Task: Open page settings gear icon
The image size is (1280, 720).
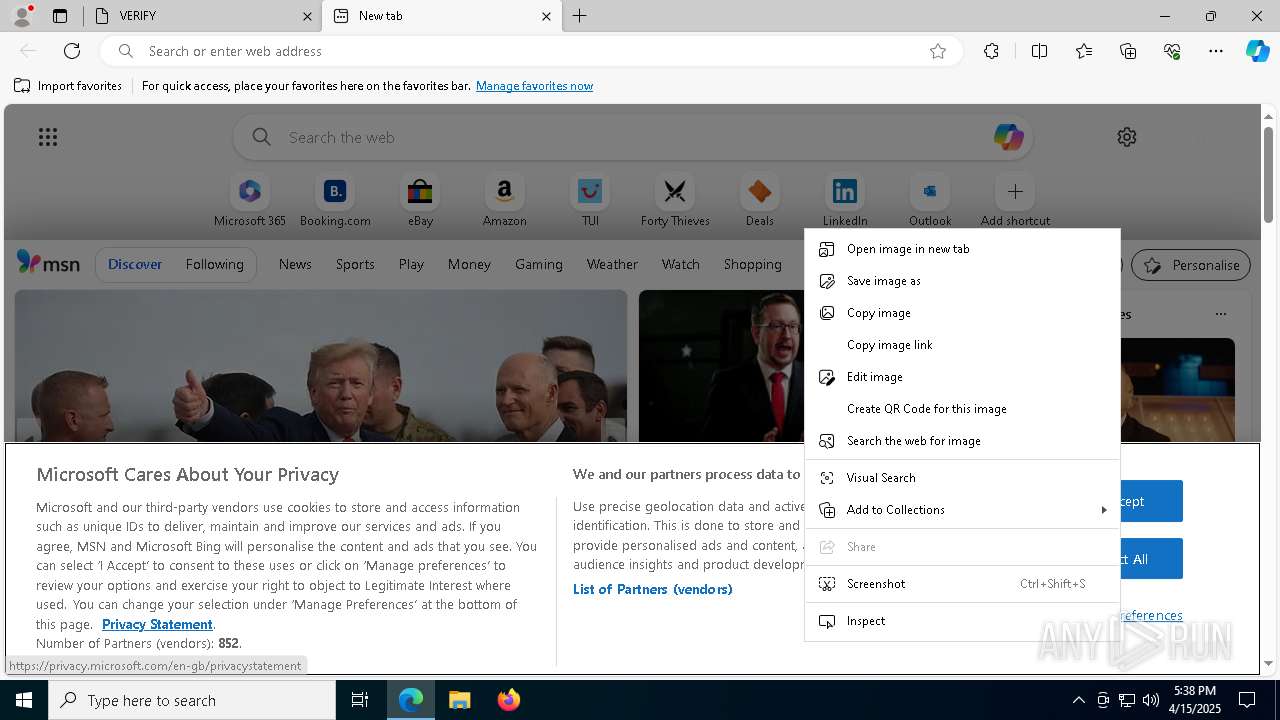Action: point(1127,137)
